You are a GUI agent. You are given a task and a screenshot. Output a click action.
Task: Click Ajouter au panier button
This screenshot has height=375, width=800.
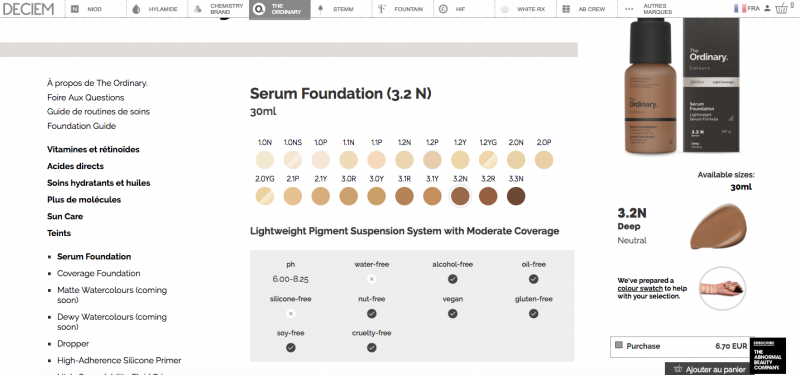pyautogui.click(x=709, y=369)
